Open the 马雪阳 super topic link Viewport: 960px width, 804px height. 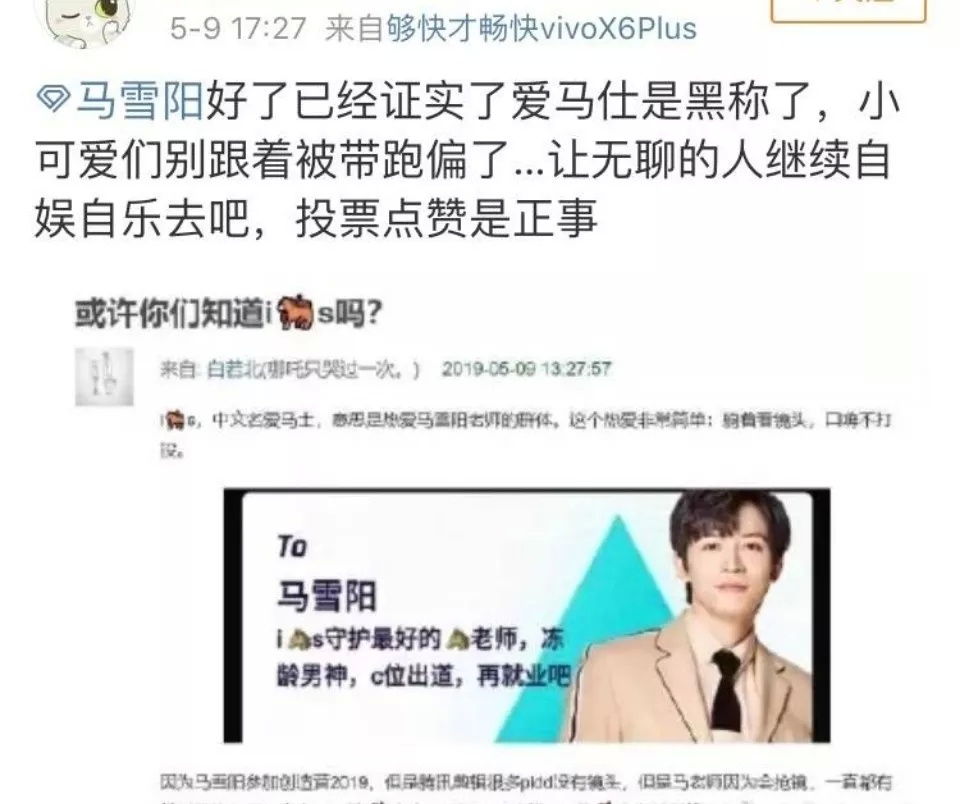[140, 100]
